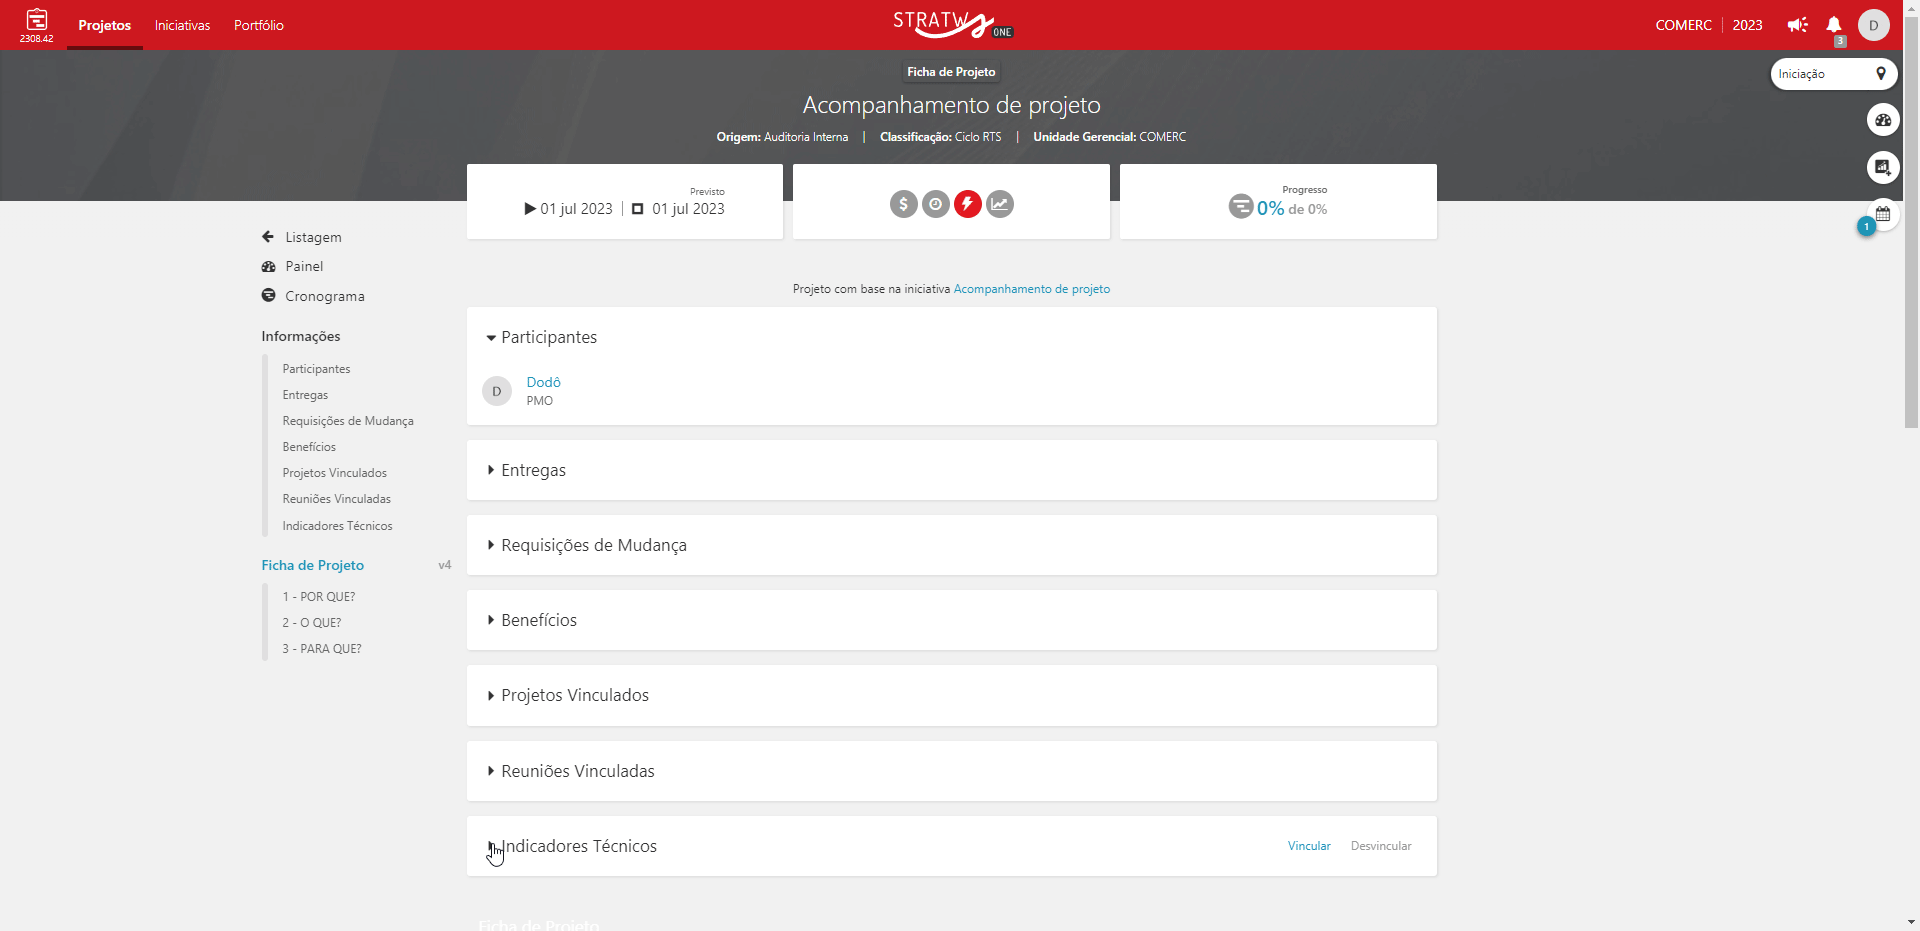Click the Ficha de Projeto header badge
The width and height of the screenshot is (1920, 931).
coord(951,72)
